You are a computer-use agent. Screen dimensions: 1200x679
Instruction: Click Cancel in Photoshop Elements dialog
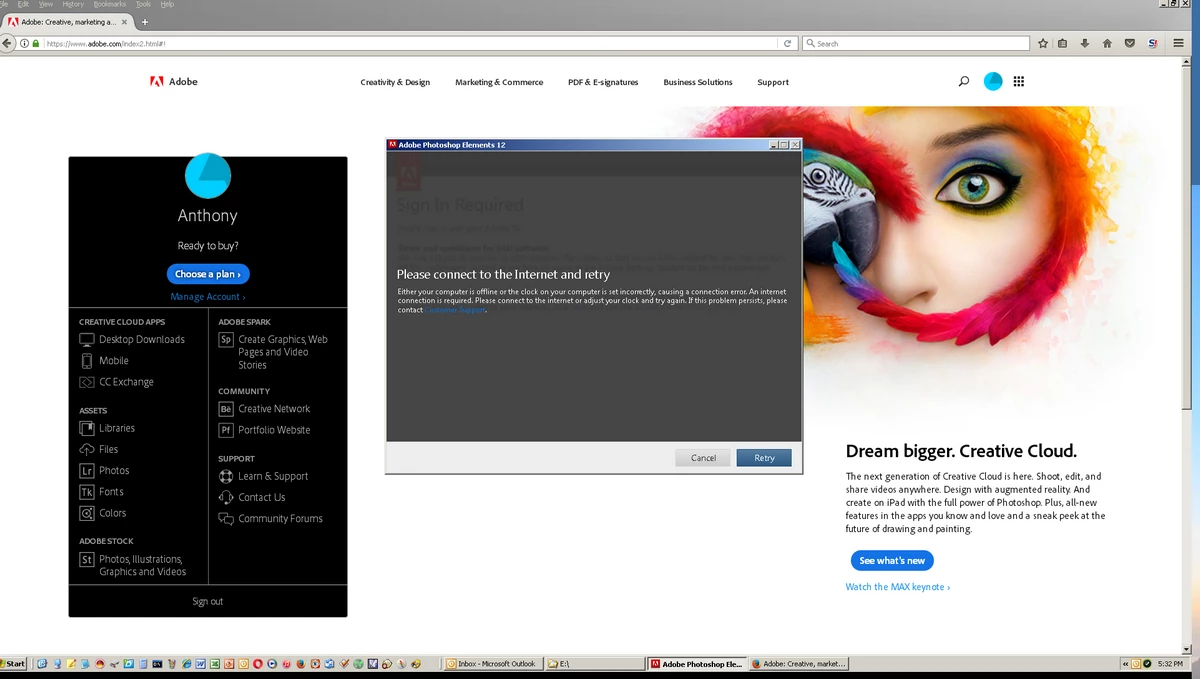(703, 458)
